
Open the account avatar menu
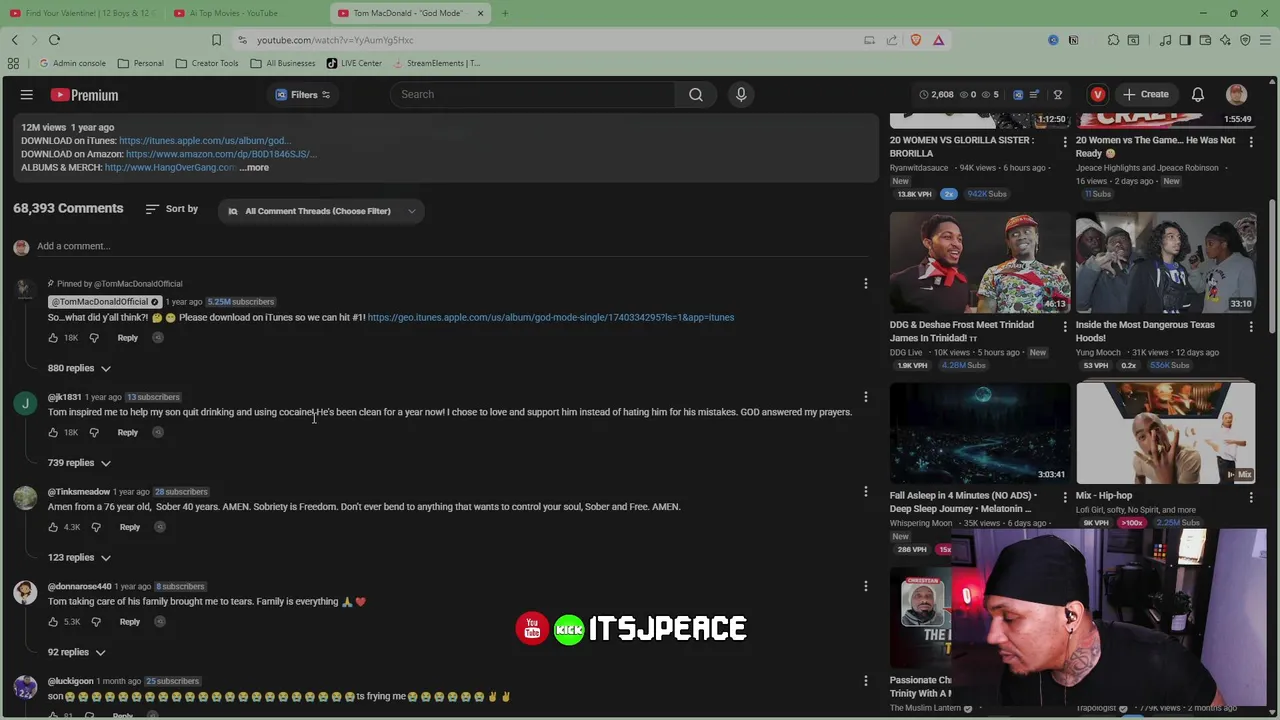[1237, 95]
